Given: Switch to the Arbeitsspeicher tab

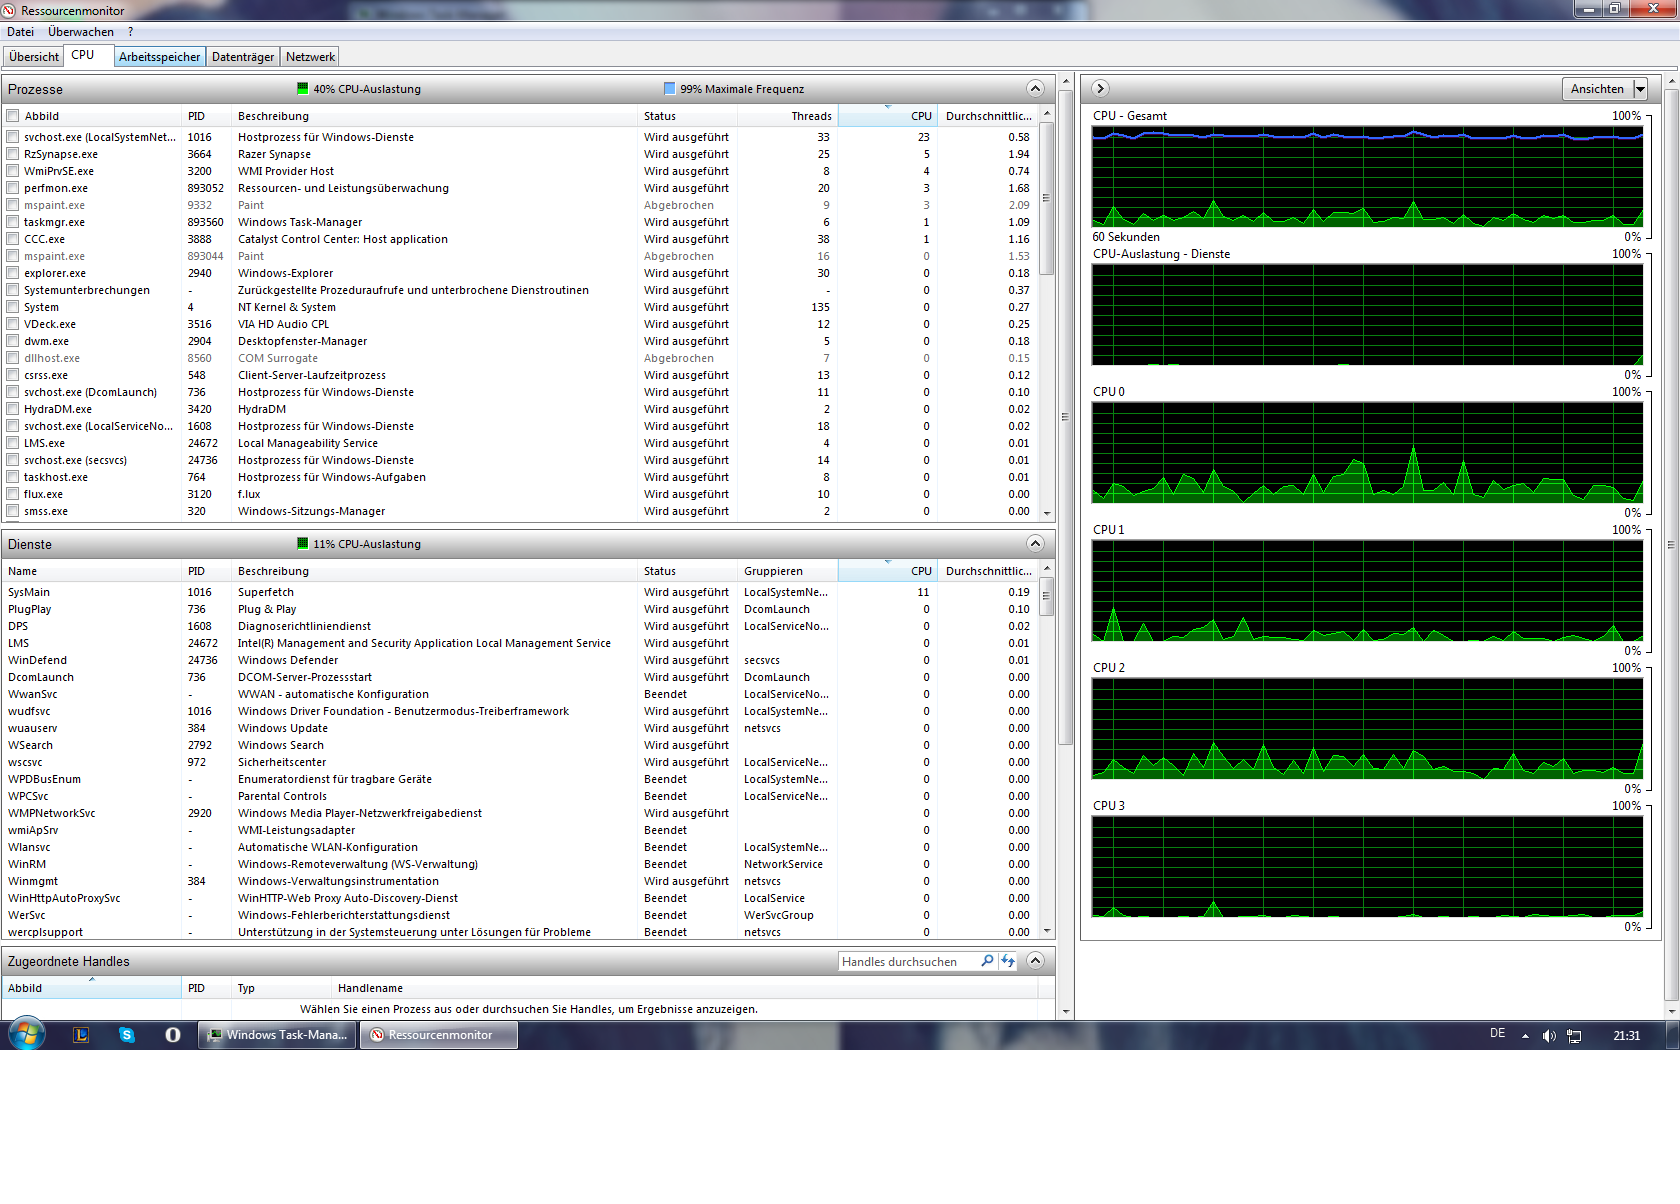Looking at the screenshot, I should [159, 57].
